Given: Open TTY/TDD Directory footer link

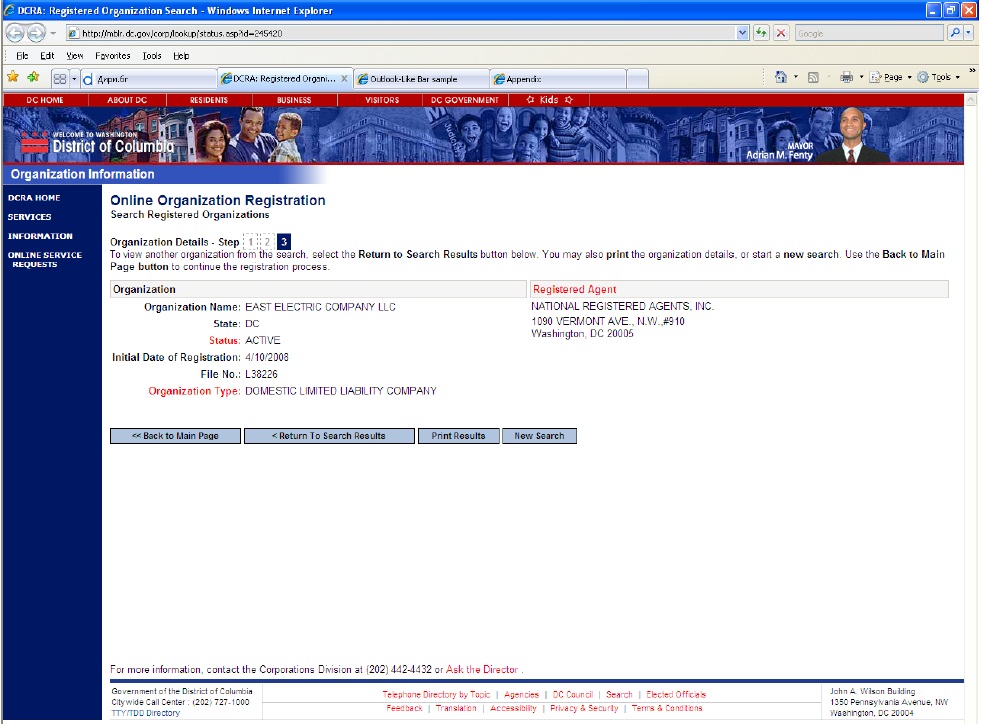Looking at the screenshot, I should point(145,713).
